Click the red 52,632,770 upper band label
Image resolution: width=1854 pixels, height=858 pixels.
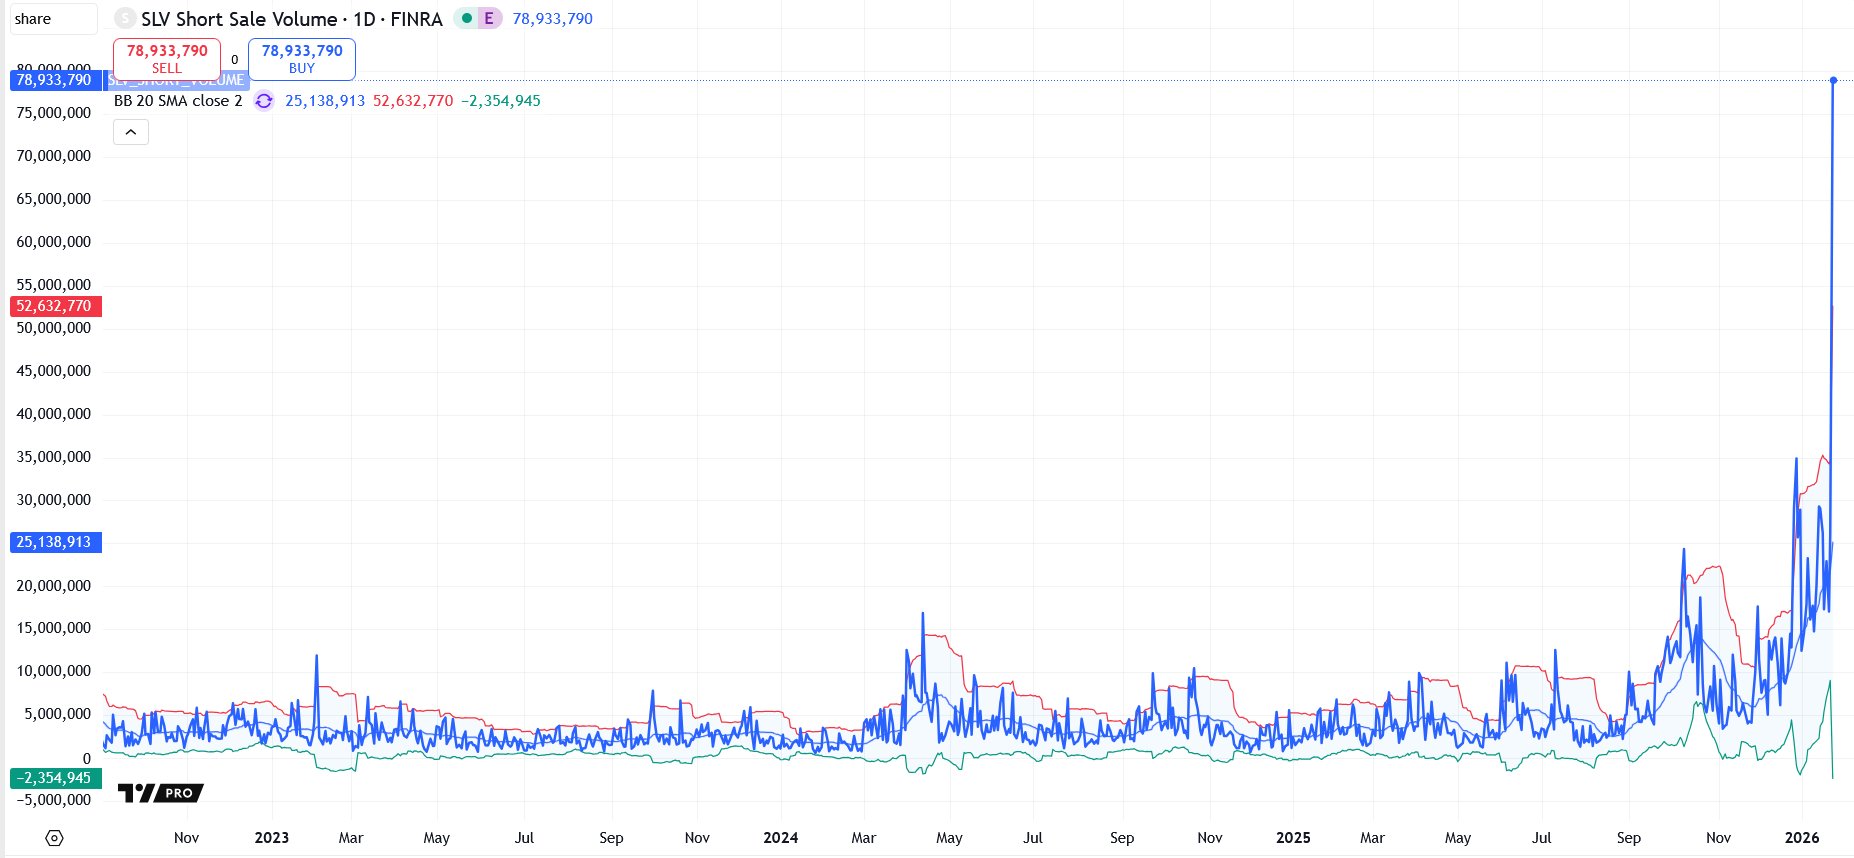click(x=54, y=306)
